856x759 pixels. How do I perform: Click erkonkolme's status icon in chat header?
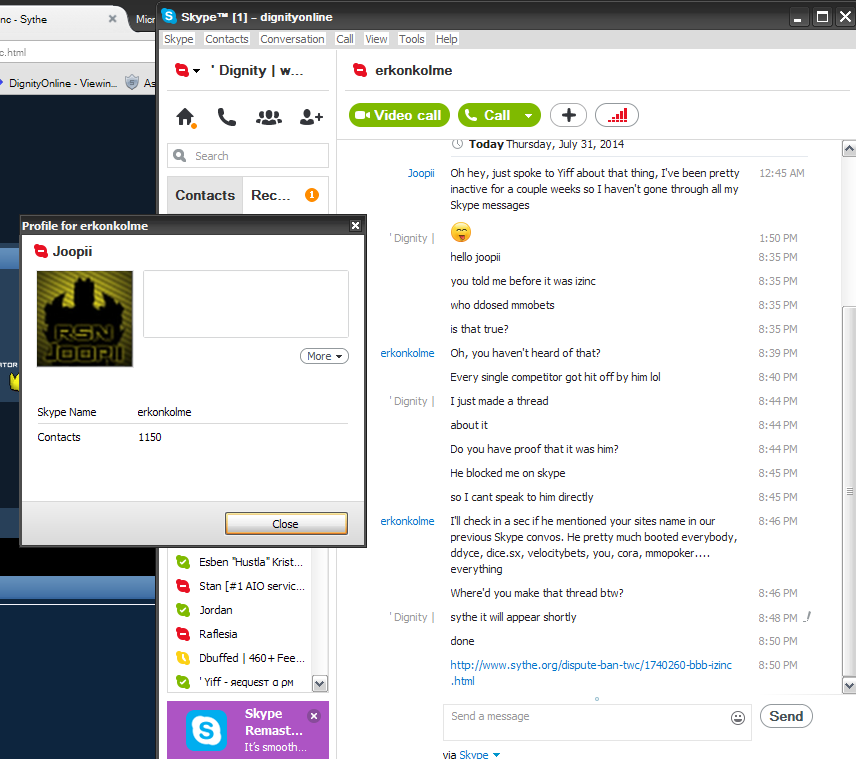(x=360, y=70)
